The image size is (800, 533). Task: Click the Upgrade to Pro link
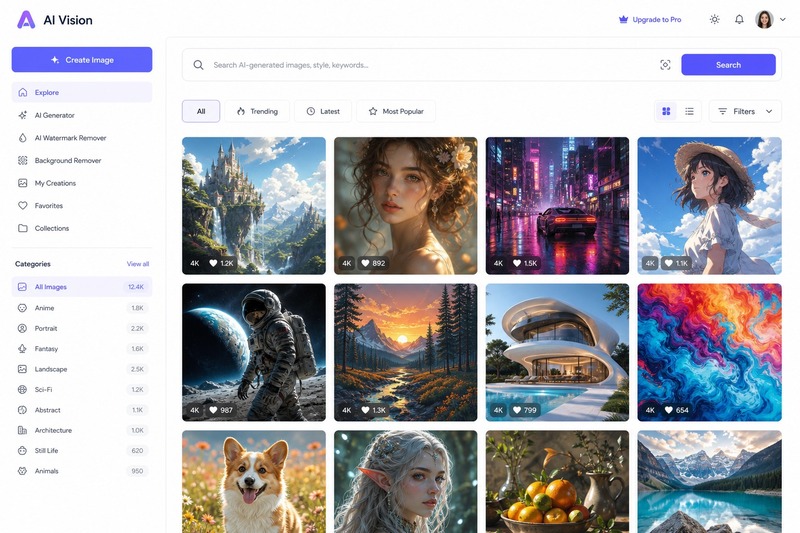[x=650, y=19]
